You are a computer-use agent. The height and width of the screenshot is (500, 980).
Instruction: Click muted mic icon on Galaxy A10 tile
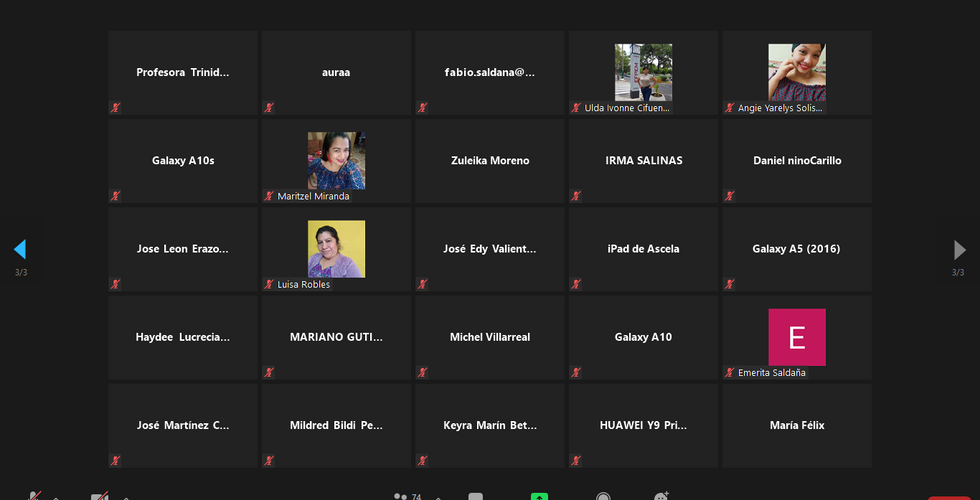(576, 372)
